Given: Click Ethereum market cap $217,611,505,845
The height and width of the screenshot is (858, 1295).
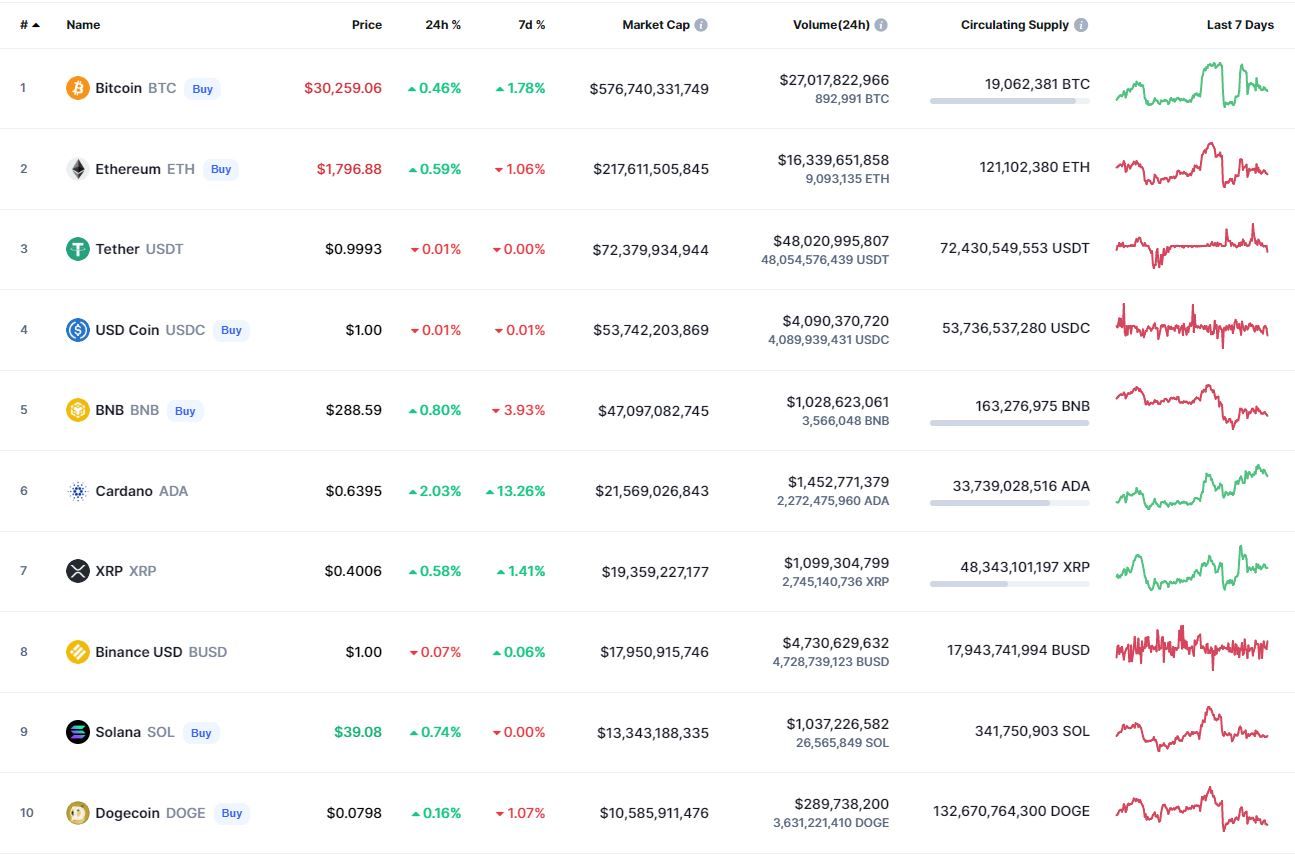Looking at the screenshot, I should (x=651, y=169).
